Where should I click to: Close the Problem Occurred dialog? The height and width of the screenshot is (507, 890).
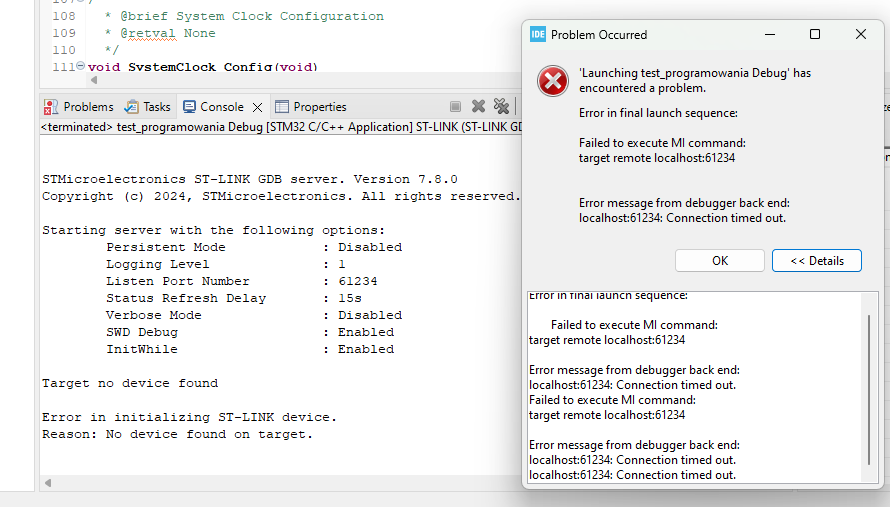[x=861, y=35]
